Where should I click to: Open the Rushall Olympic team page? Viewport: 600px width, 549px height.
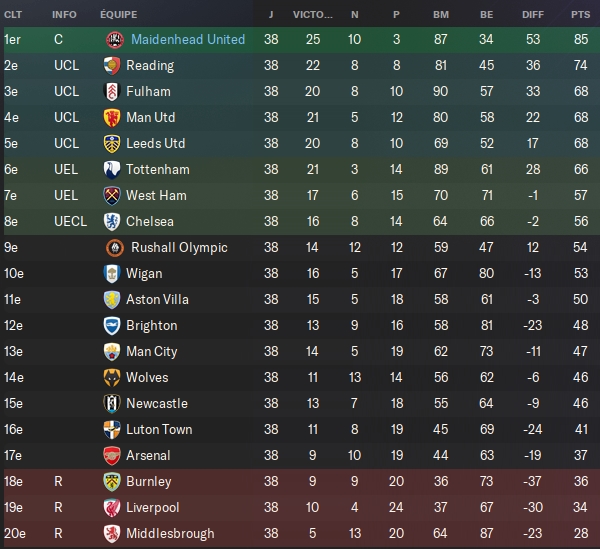click(177, 247)
